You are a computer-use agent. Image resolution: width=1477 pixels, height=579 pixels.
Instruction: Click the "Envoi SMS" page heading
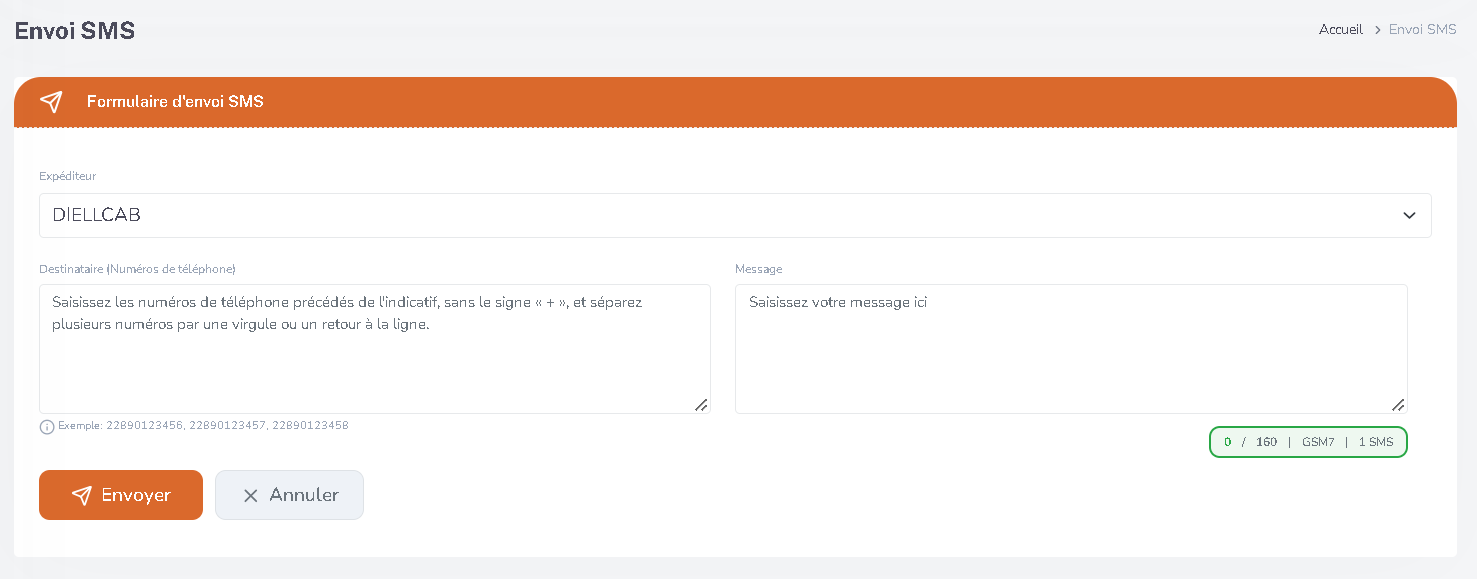click(x=75, y=31)
